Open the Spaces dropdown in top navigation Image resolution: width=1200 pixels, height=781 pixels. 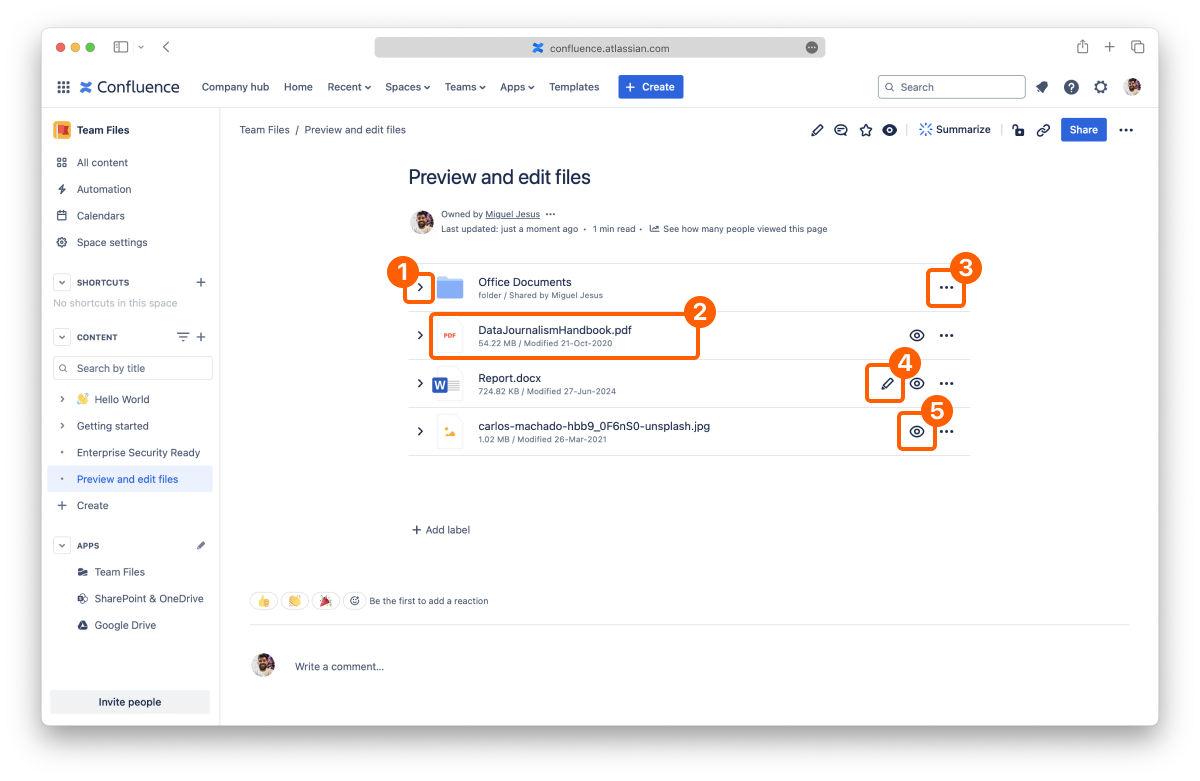tap(407, 87)
